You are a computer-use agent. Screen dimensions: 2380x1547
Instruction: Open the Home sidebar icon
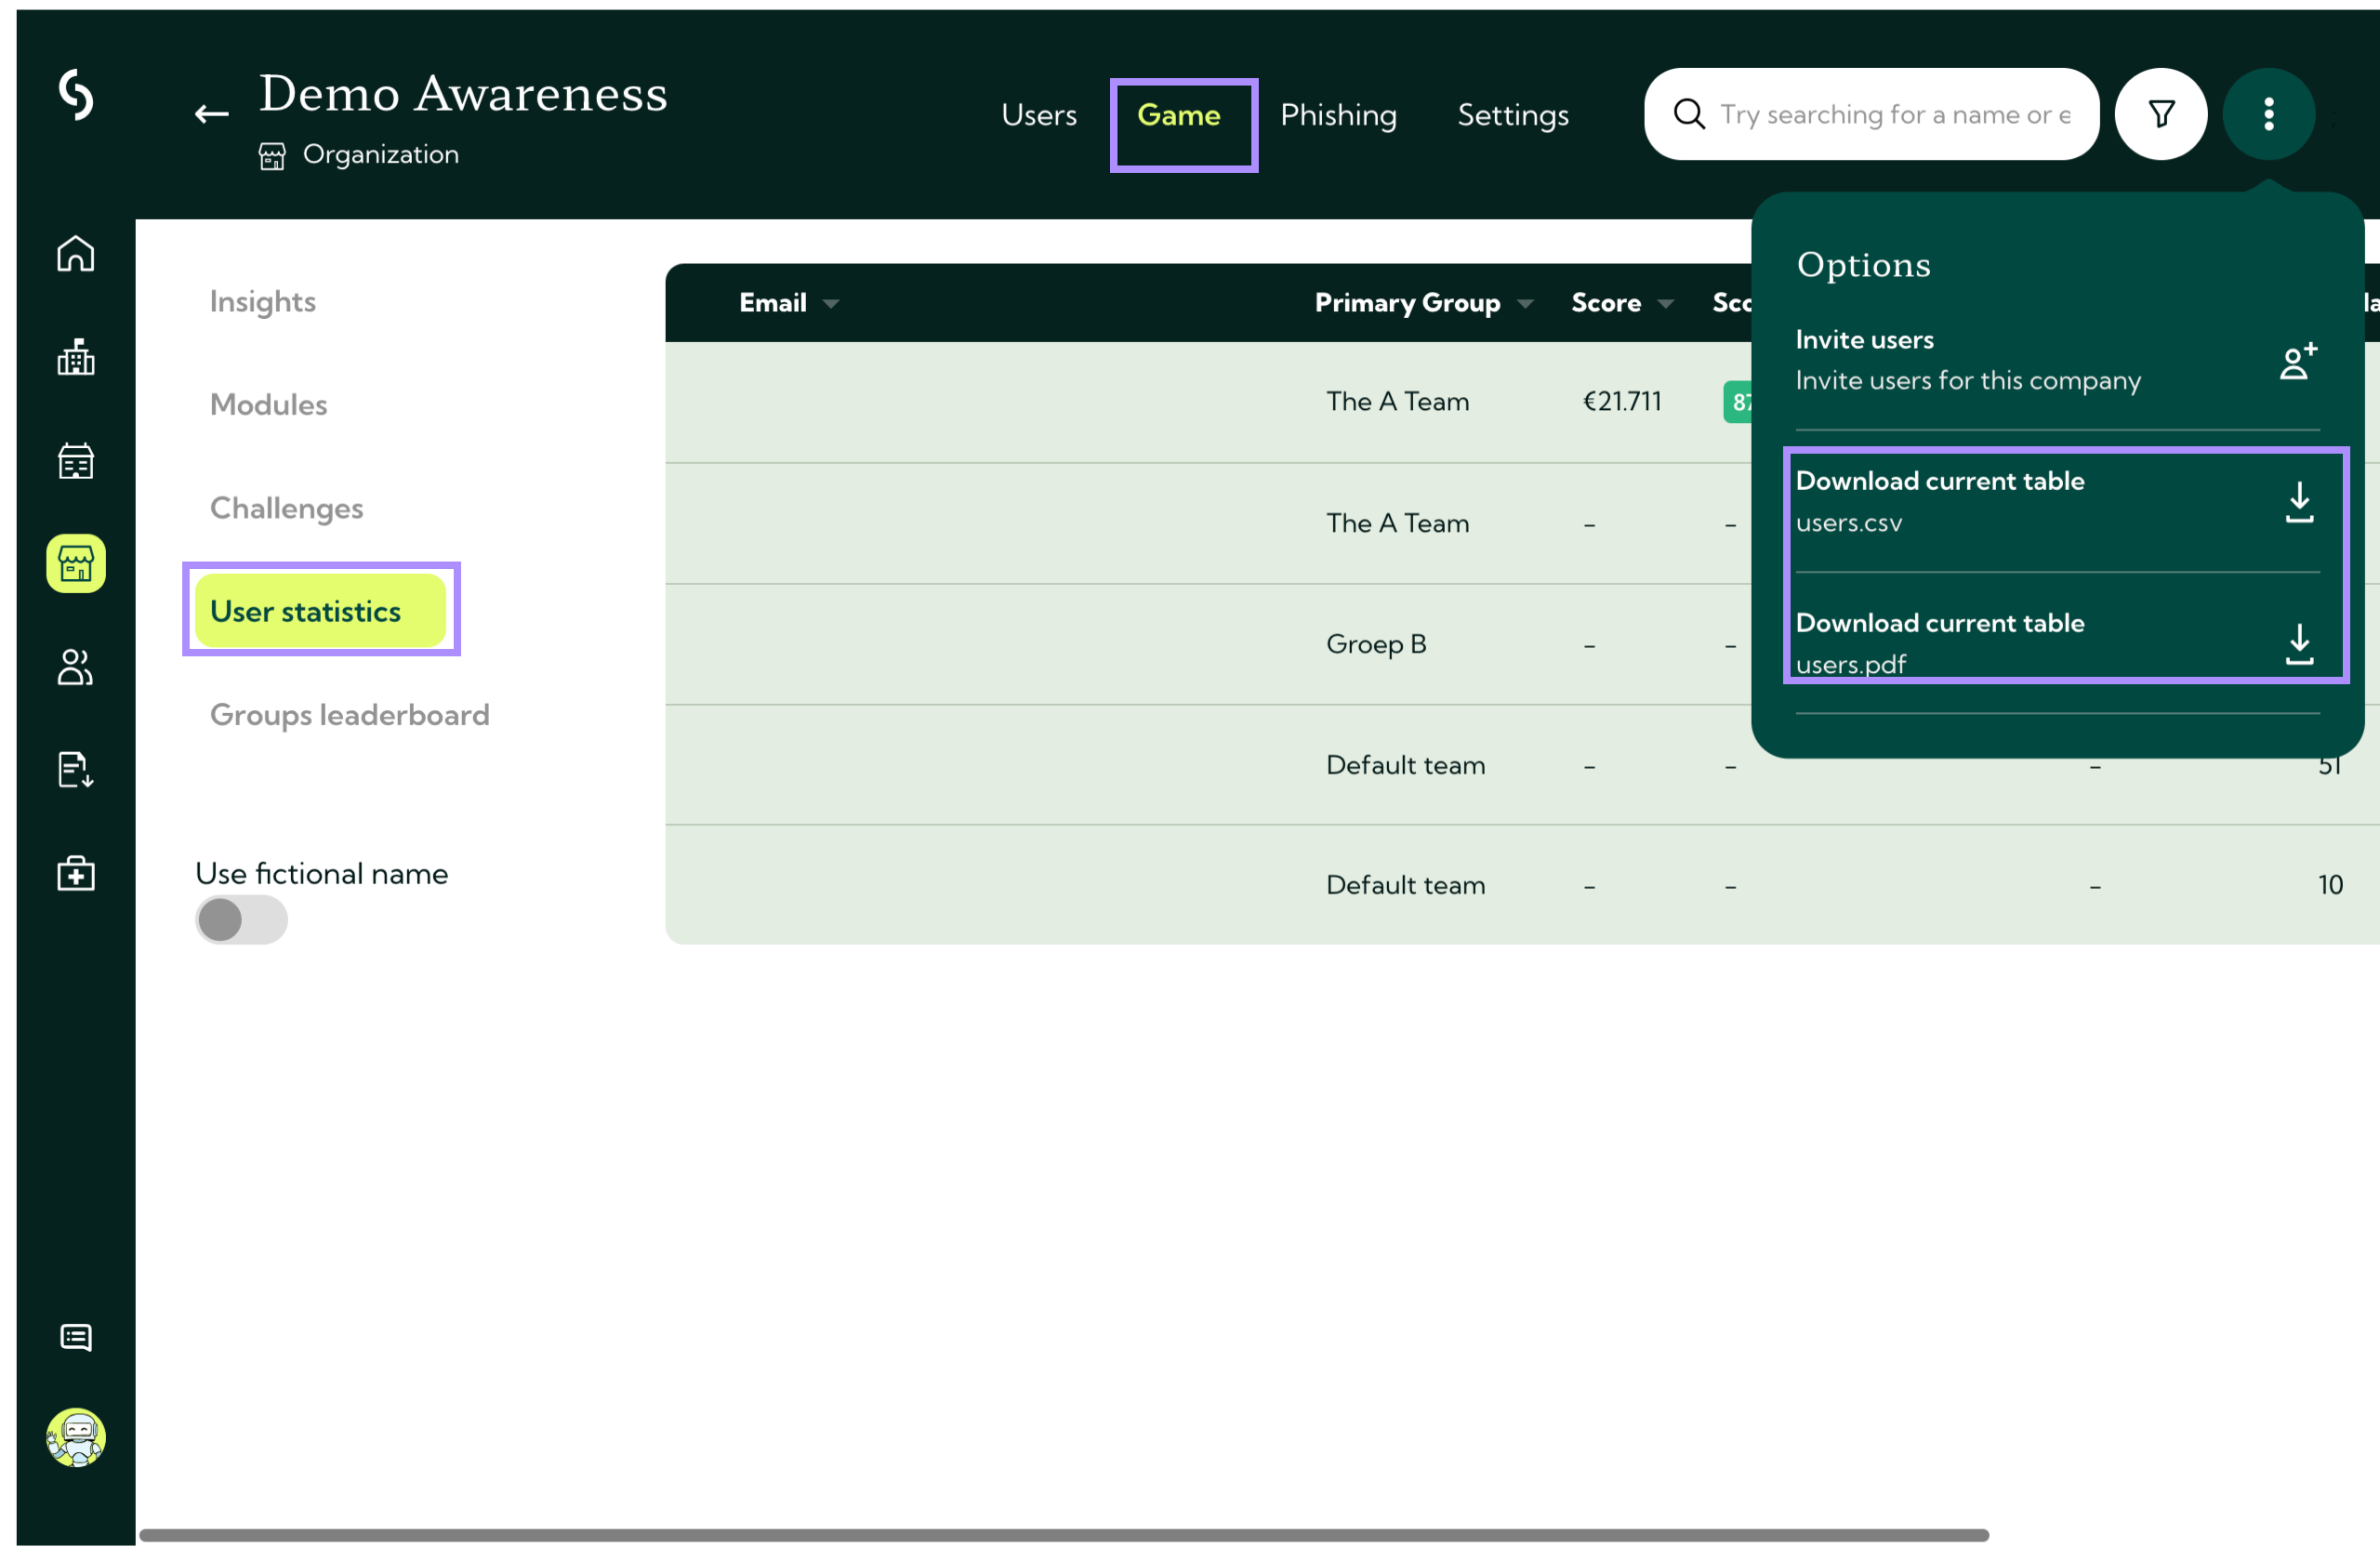point(76,253)
